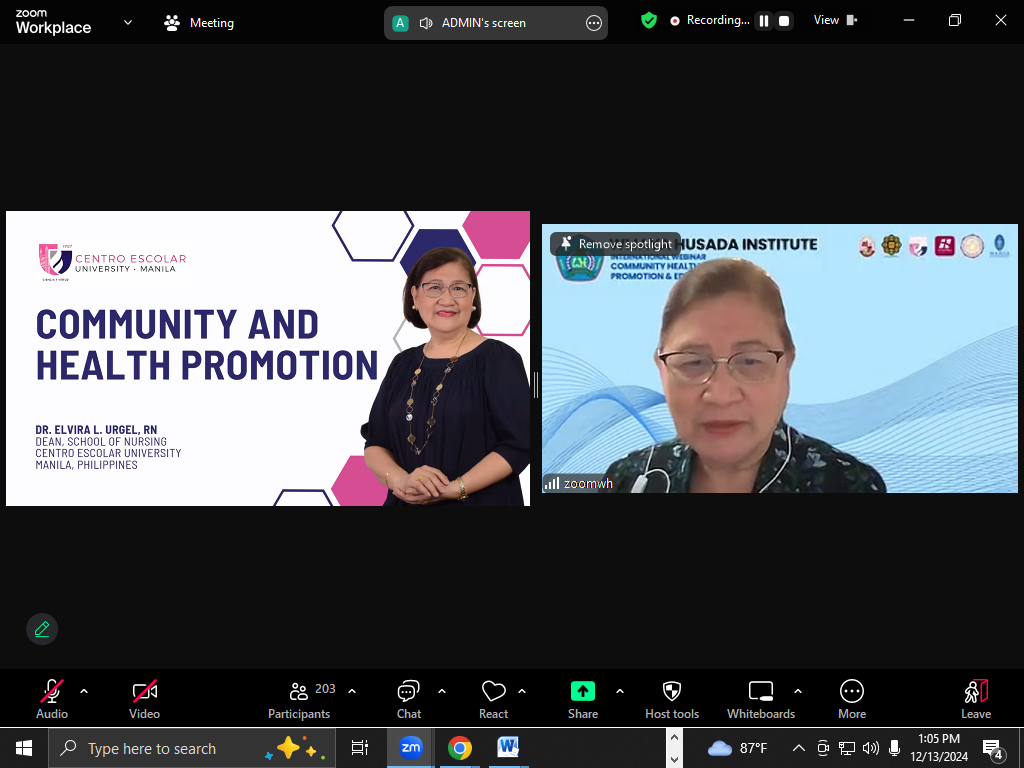This screenshot has height=768, width=1024.
Task: Pause the recording
Action: [763, 21]
